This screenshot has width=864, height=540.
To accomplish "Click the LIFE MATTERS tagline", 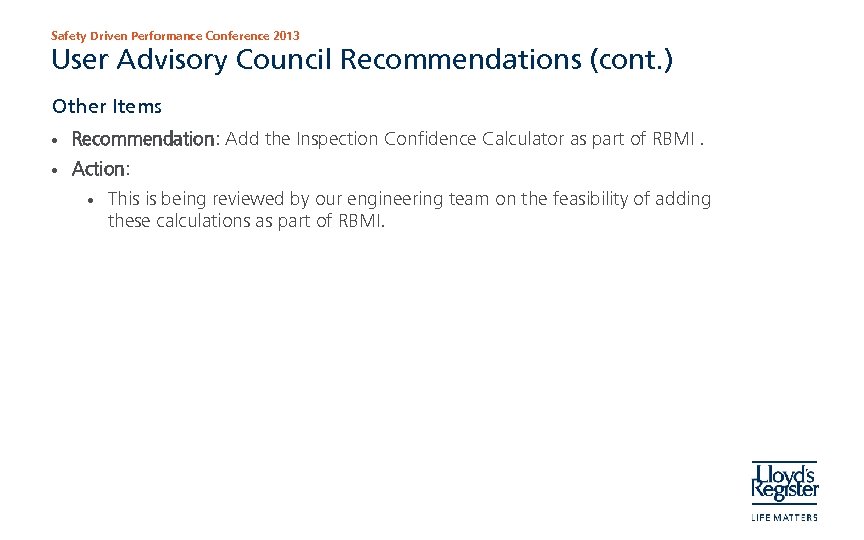I will coord(785,517).
